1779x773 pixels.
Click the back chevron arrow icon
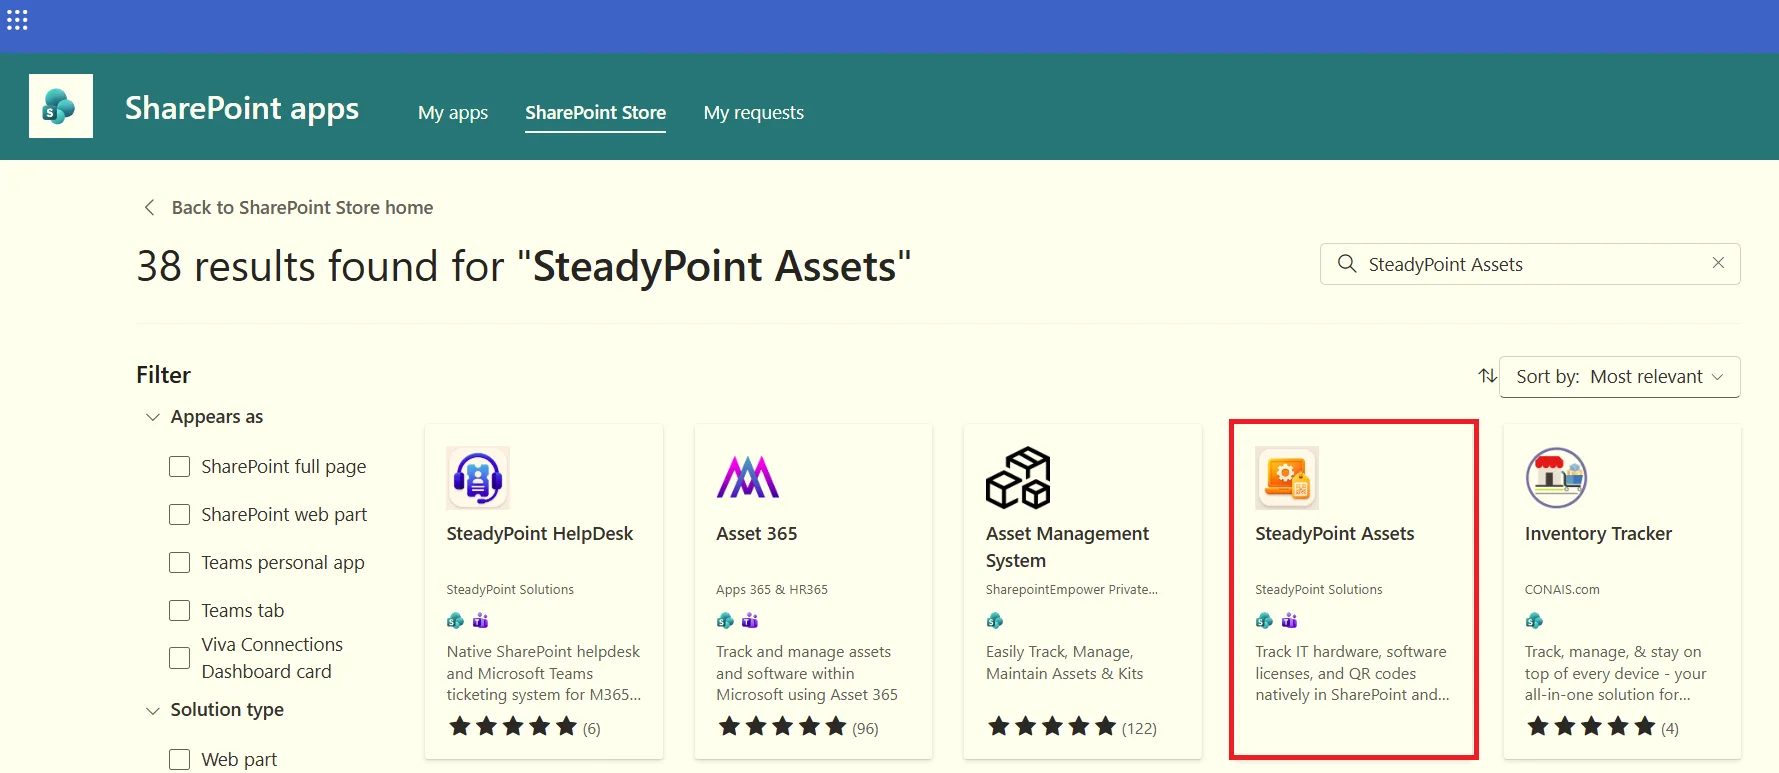150,207
